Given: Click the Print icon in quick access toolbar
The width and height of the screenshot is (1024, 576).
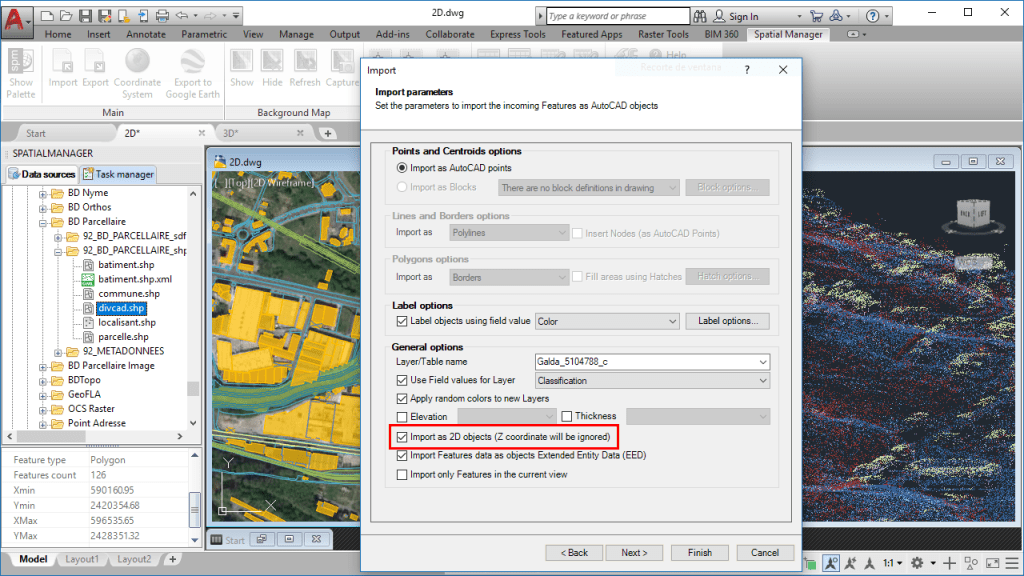Looking at the screenshot, I should pos(162,16).
